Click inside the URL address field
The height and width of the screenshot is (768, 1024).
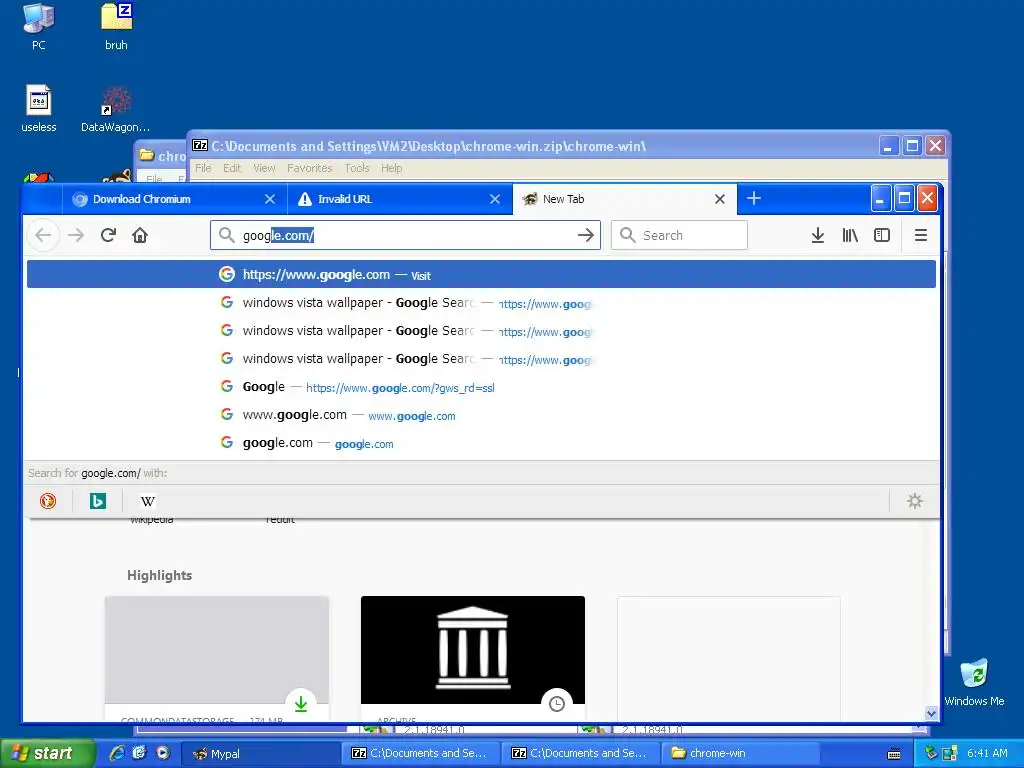click(x=405, y=235)
